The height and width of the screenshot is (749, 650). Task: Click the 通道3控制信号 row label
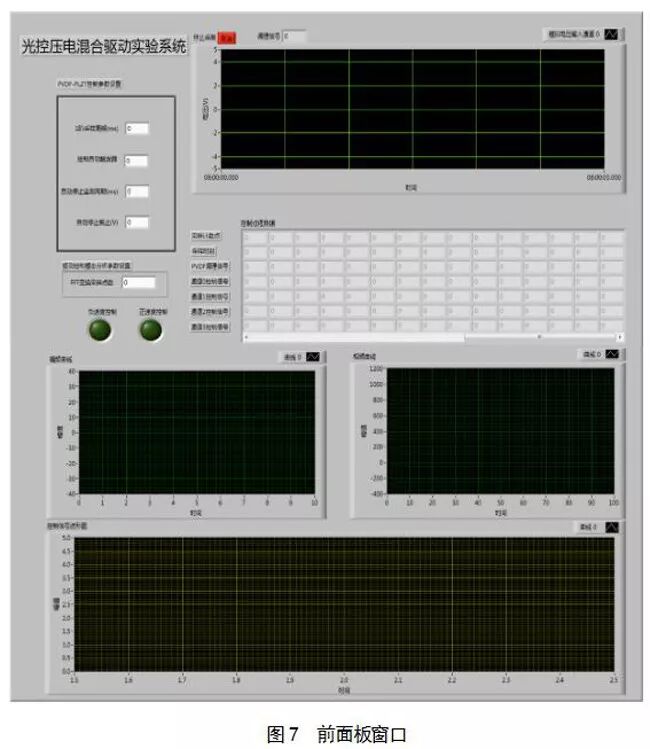point(210,327)
